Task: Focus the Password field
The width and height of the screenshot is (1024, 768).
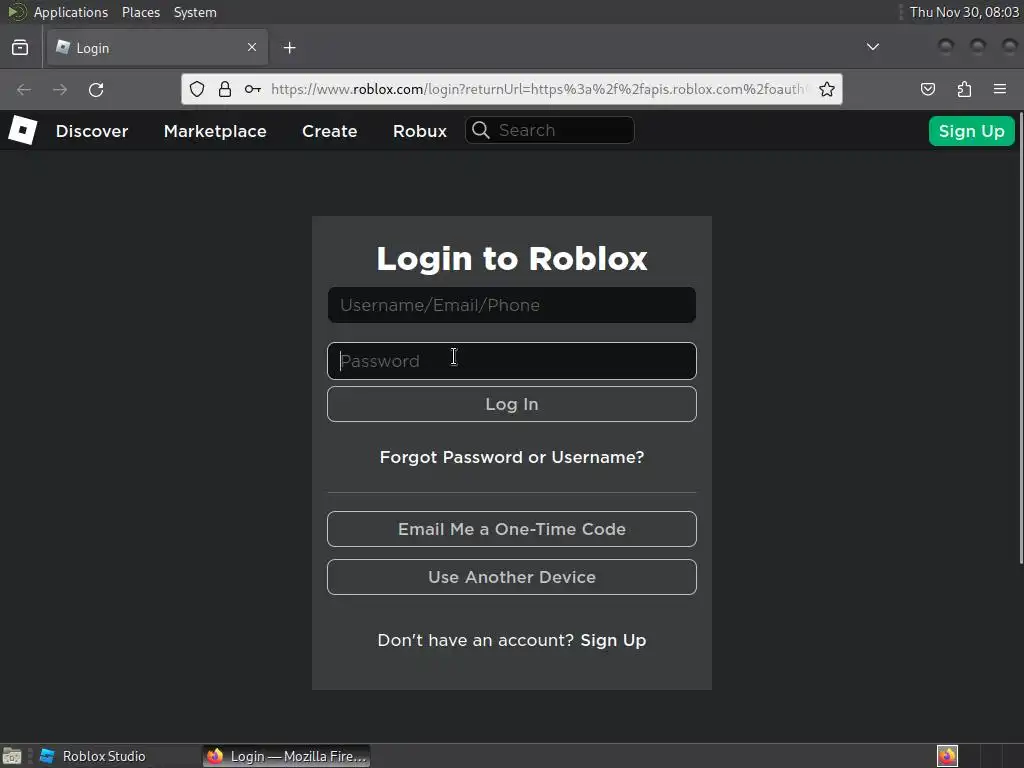Action: tap(512, 361)
